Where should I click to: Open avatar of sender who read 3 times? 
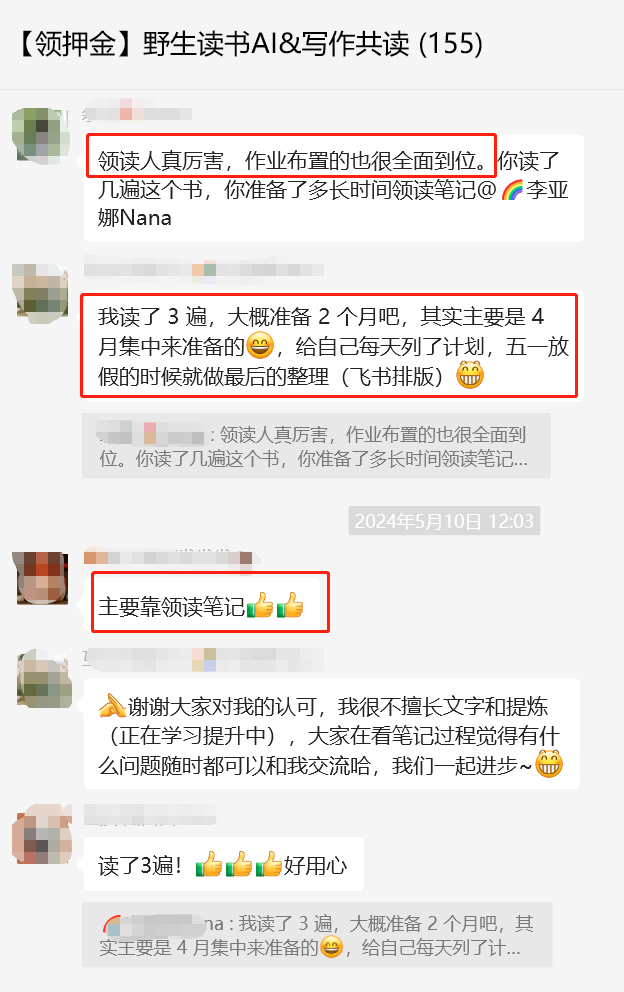(41, 292)
